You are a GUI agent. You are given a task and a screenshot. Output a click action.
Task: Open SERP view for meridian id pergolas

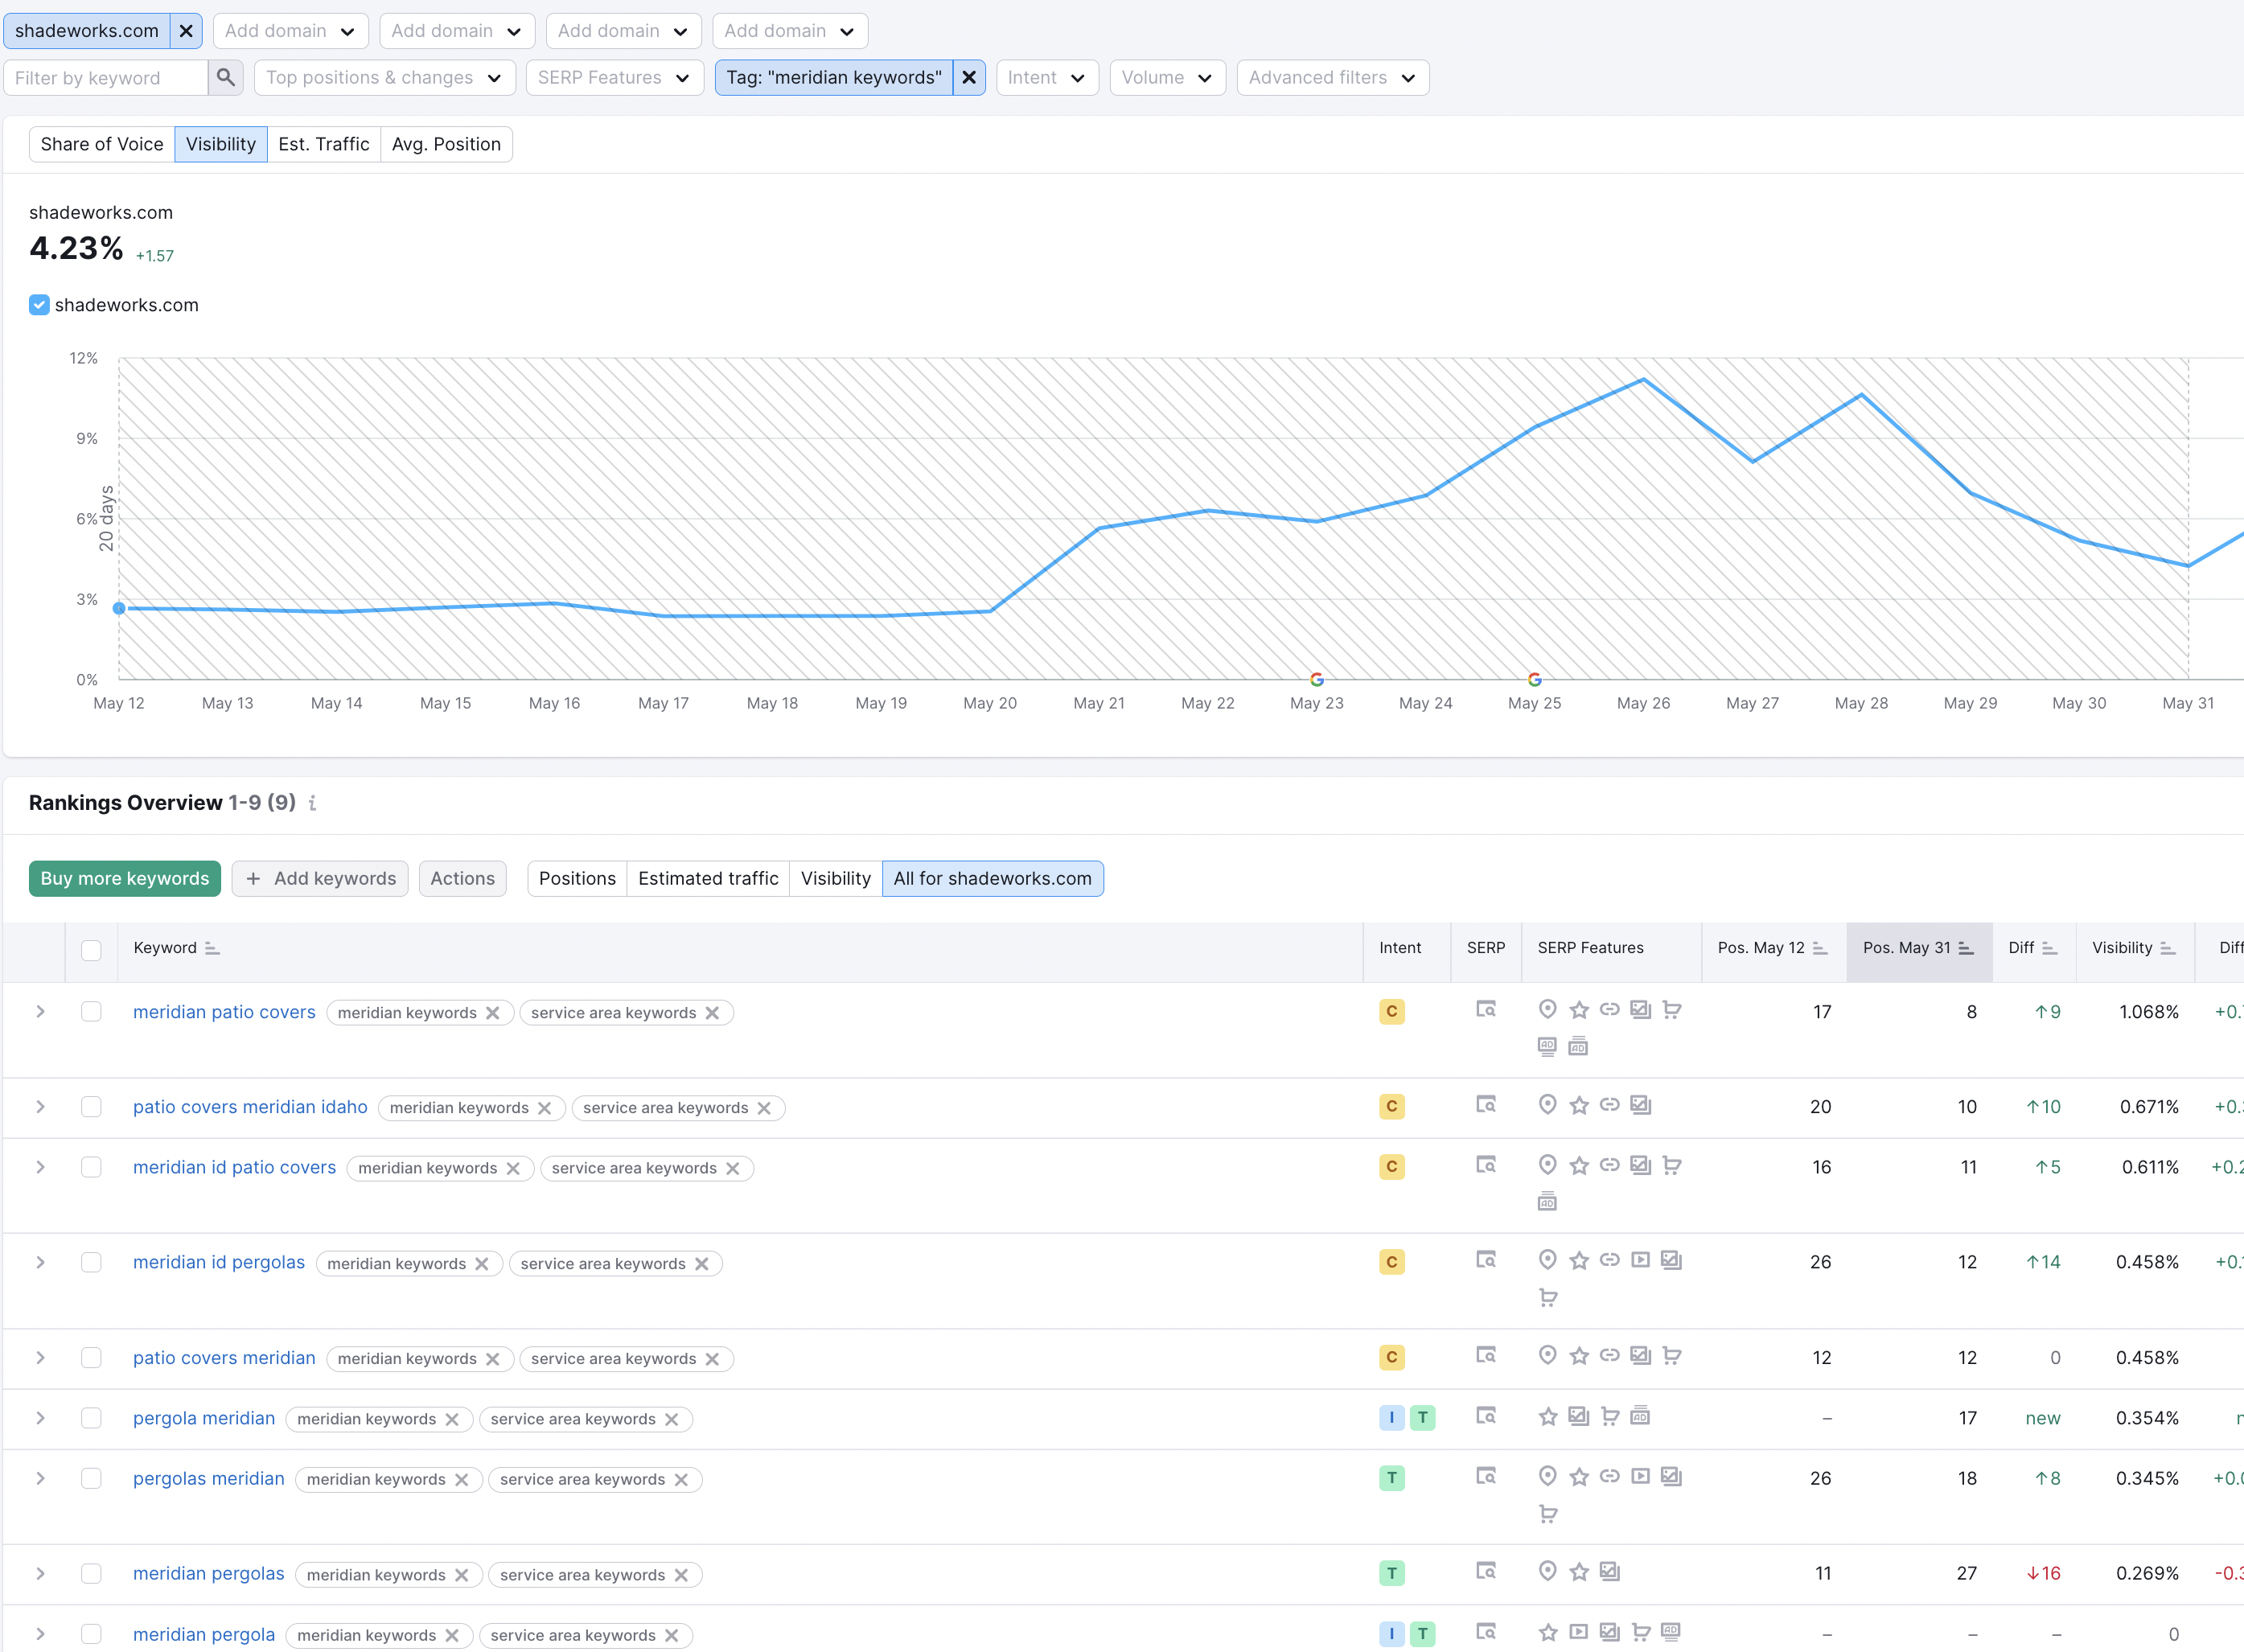point(1486,1260)
